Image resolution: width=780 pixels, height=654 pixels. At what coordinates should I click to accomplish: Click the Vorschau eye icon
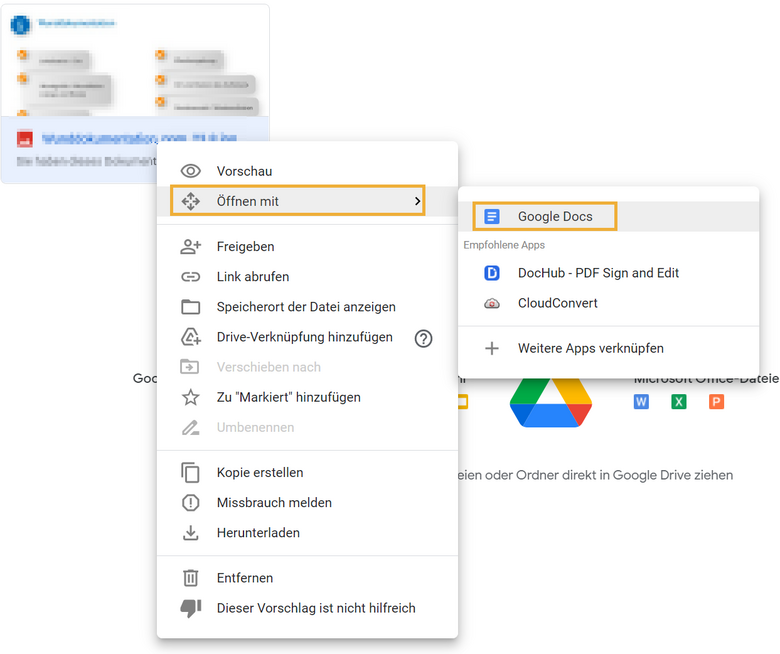pos(191,171)
